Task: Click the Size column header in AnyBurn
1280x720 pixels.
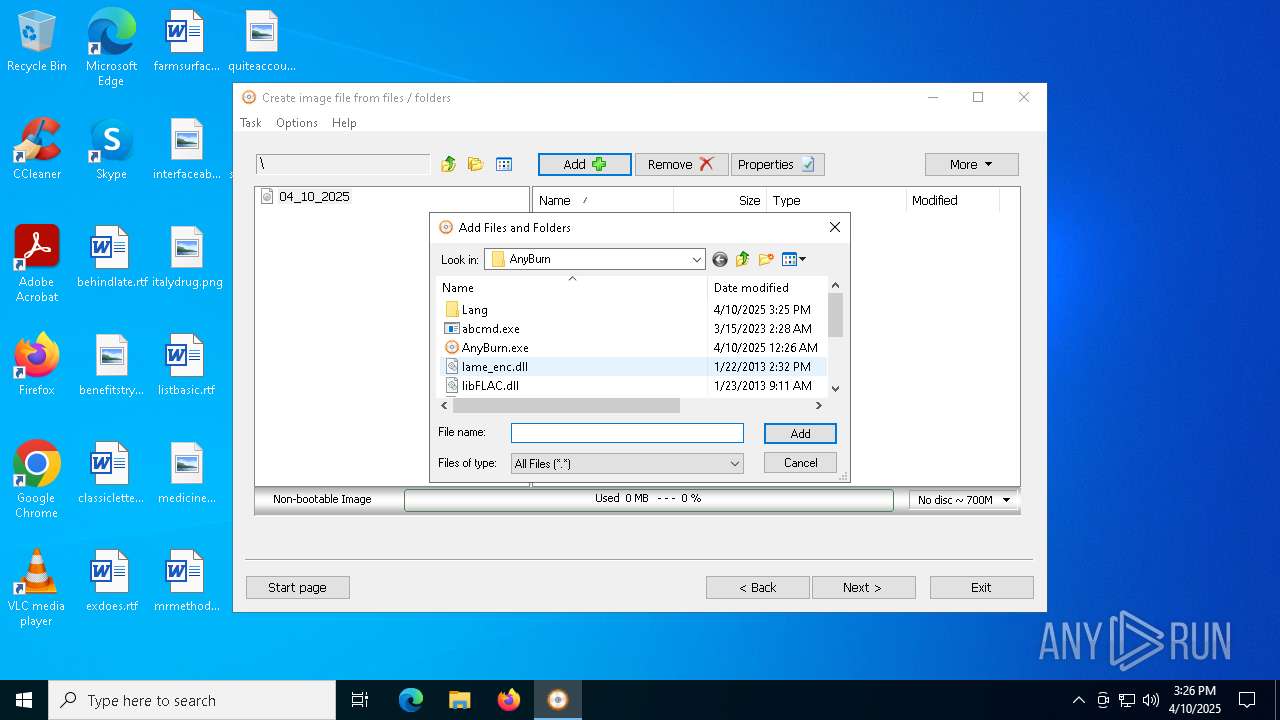Action: click(x=720, y=200)
